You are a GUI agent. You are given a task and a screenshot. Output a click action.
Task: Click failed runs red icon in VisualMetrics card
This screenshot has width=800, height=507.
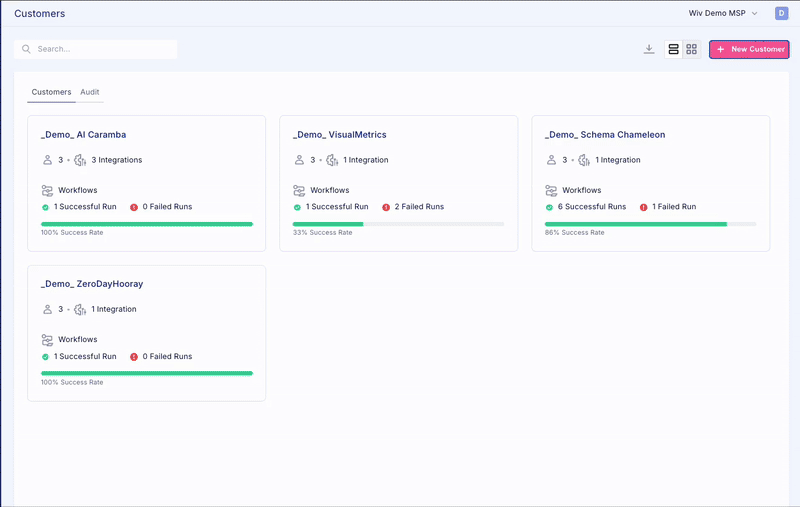click(x=386, y=207)
